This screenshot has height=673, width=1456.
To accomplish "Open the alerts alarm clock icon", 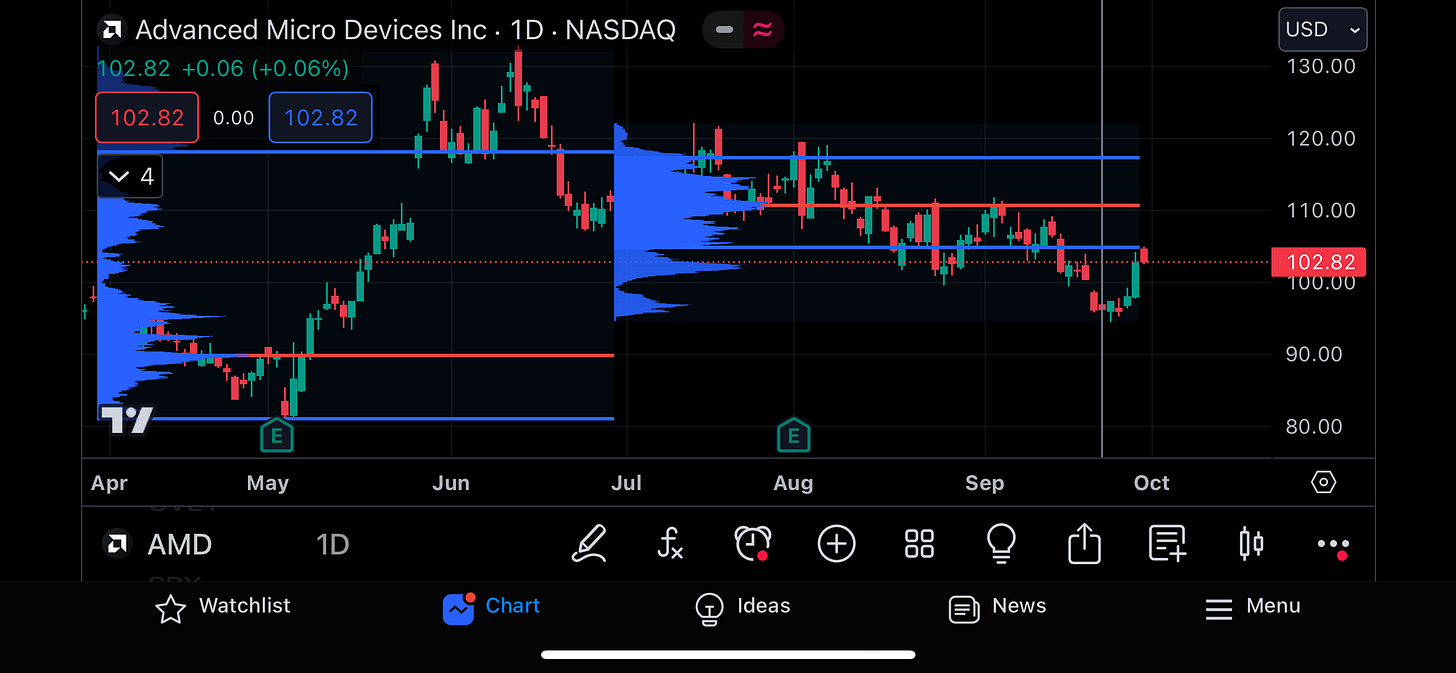I will [752, 544].
